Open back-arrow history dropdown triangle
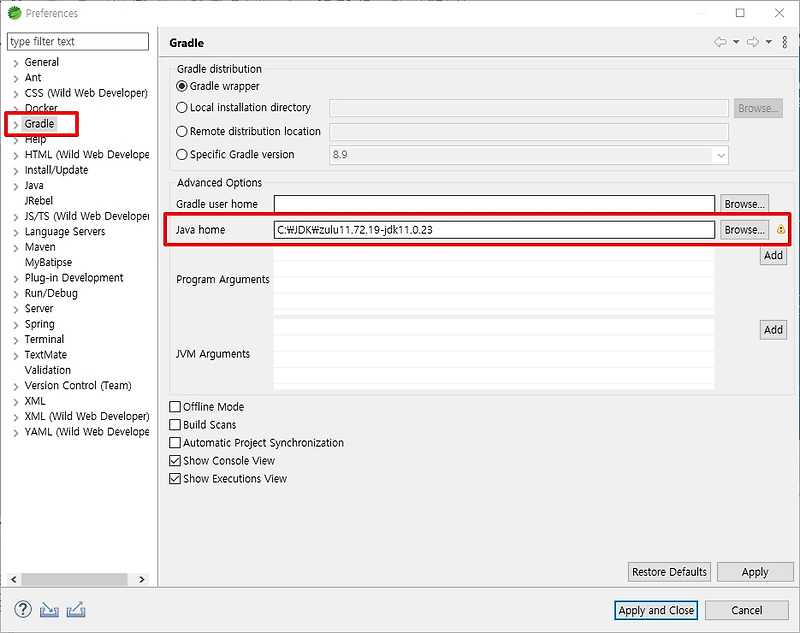 (736, 42)
